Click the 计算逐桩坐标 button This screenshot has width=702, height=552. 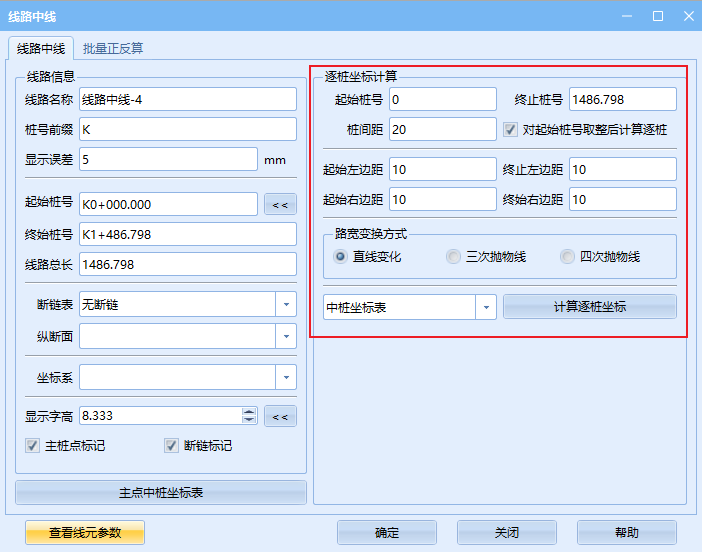pos(590,307)
